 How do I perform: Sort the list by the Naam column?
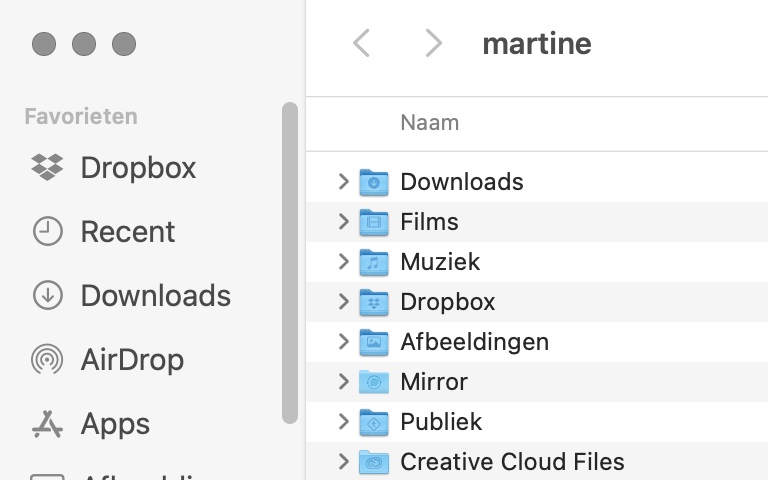(x=430, y=123)
